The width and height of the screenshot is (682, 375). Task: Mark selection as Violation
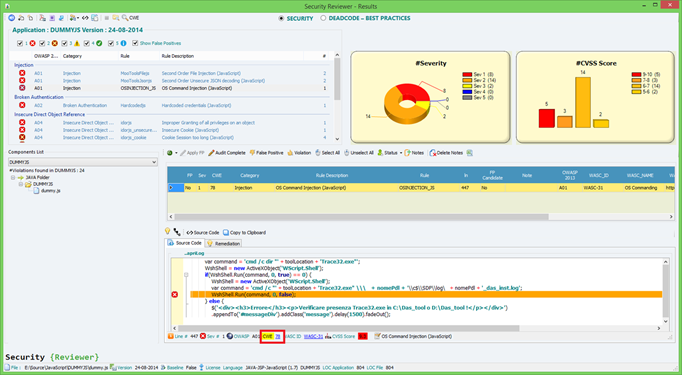(299, 153)
